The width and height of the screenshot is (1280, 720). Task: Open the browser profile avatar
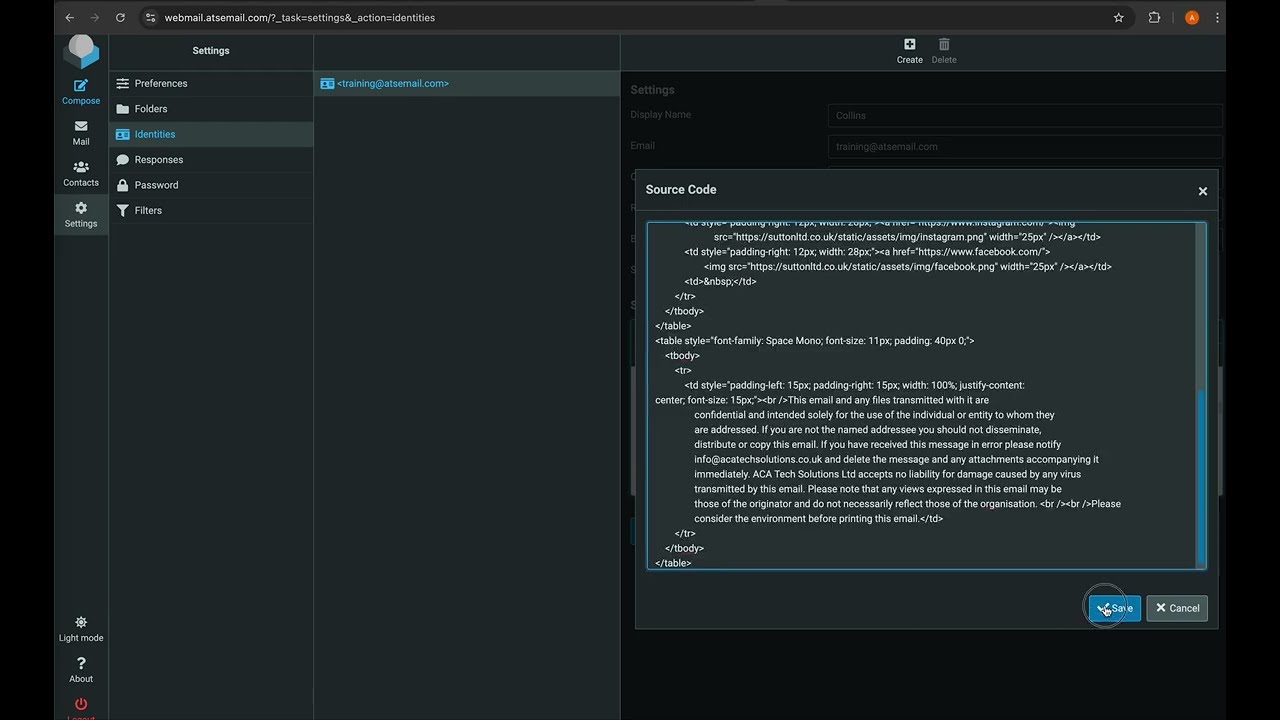point(1191,17)
